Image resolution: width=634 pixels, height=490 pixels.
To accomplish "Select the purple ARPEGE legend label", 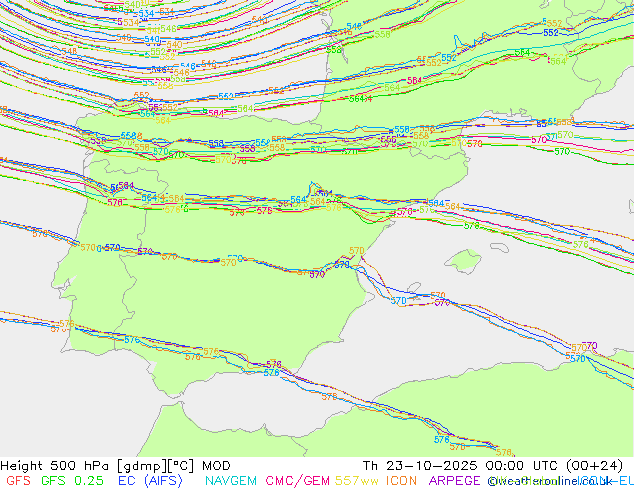I will click(454, 481).
